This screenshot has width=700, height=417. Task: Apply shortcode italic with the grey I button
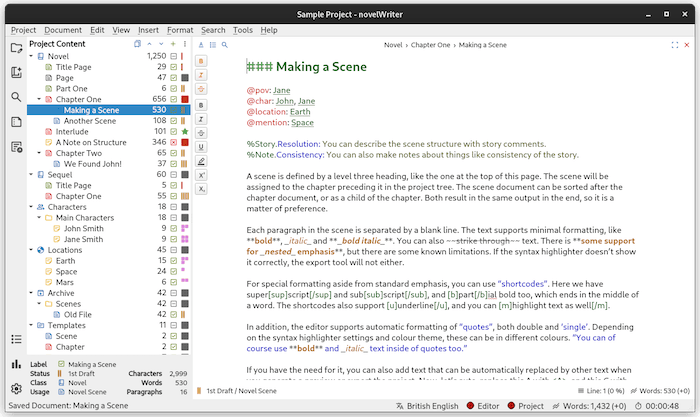point(201,119)
